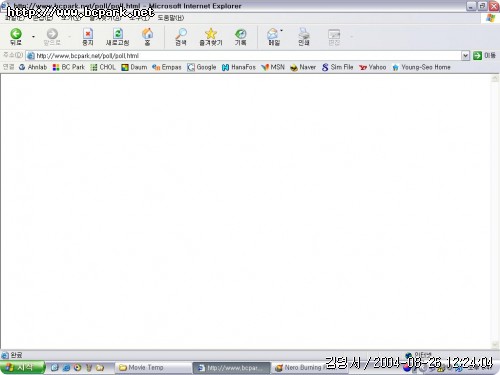Click the greyed Edit (편집) toolbar icon
Viewport: 500px width, 375px height.
[334, 37]
